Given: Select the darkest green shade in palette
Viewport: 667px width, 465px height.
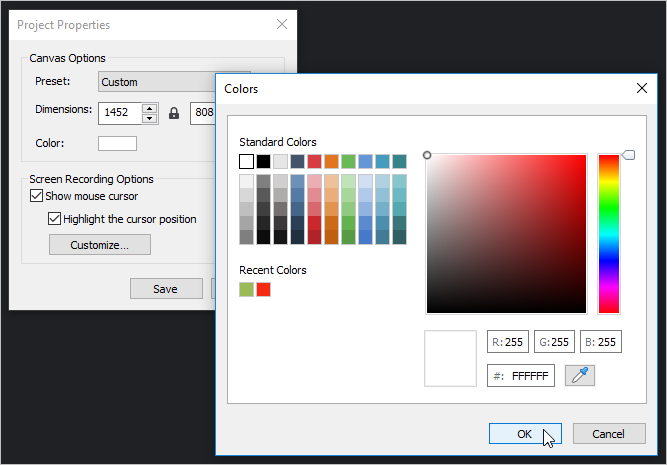Looking at the screenshot, I should pyautogui.click(x=348, y=237).
